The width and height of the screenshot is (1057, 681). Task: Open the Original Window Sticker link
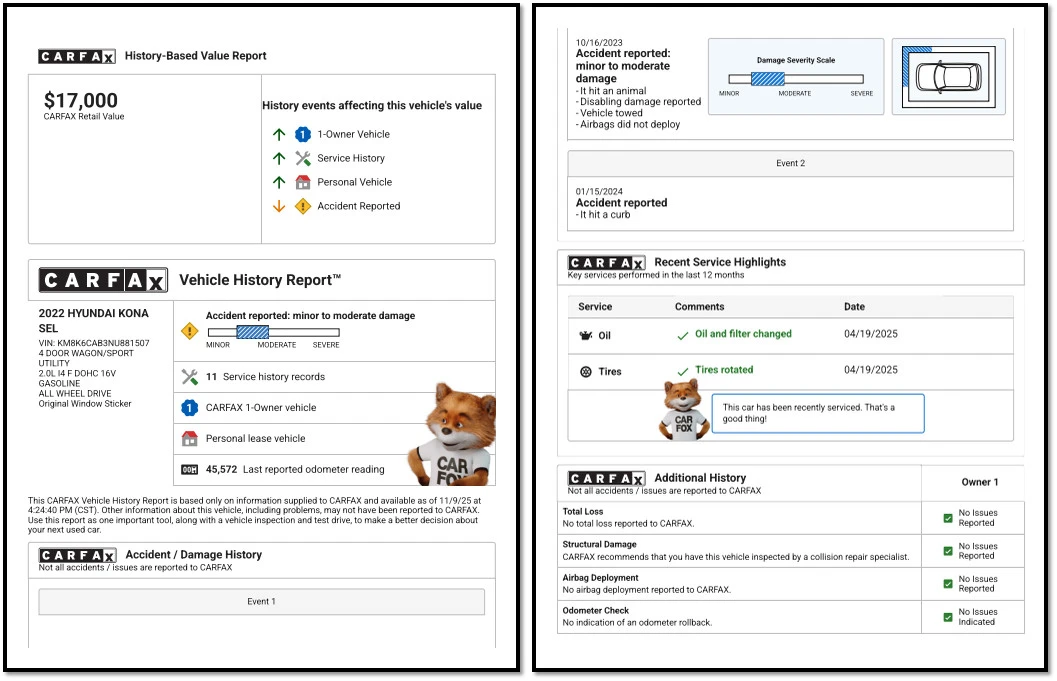click(x=85, y=404)
